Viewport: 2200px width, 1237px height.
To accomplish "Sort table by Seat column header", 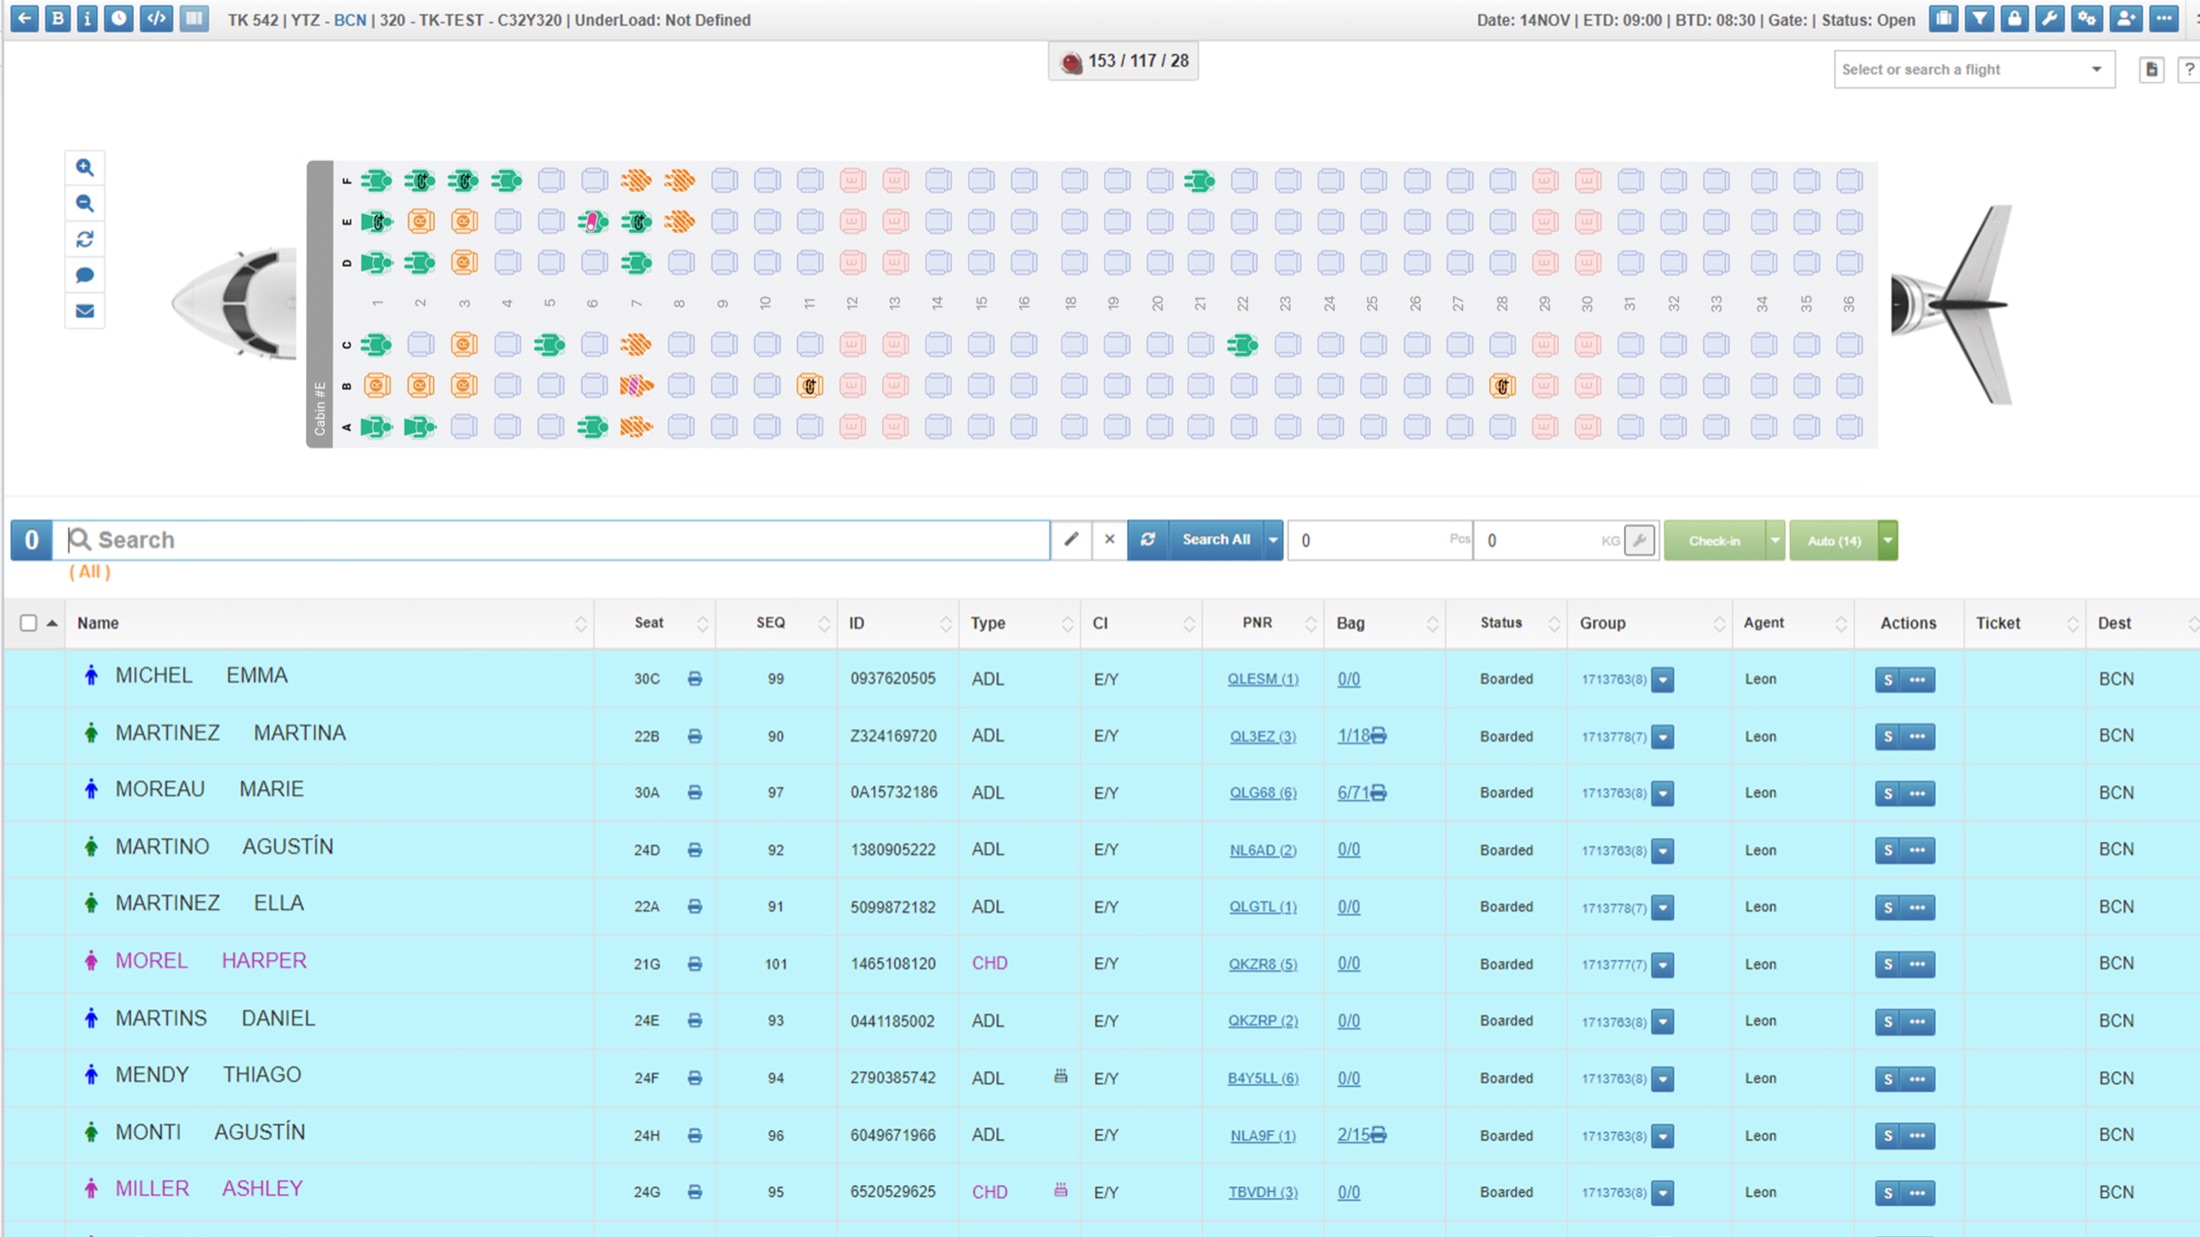I will [655, 623].
